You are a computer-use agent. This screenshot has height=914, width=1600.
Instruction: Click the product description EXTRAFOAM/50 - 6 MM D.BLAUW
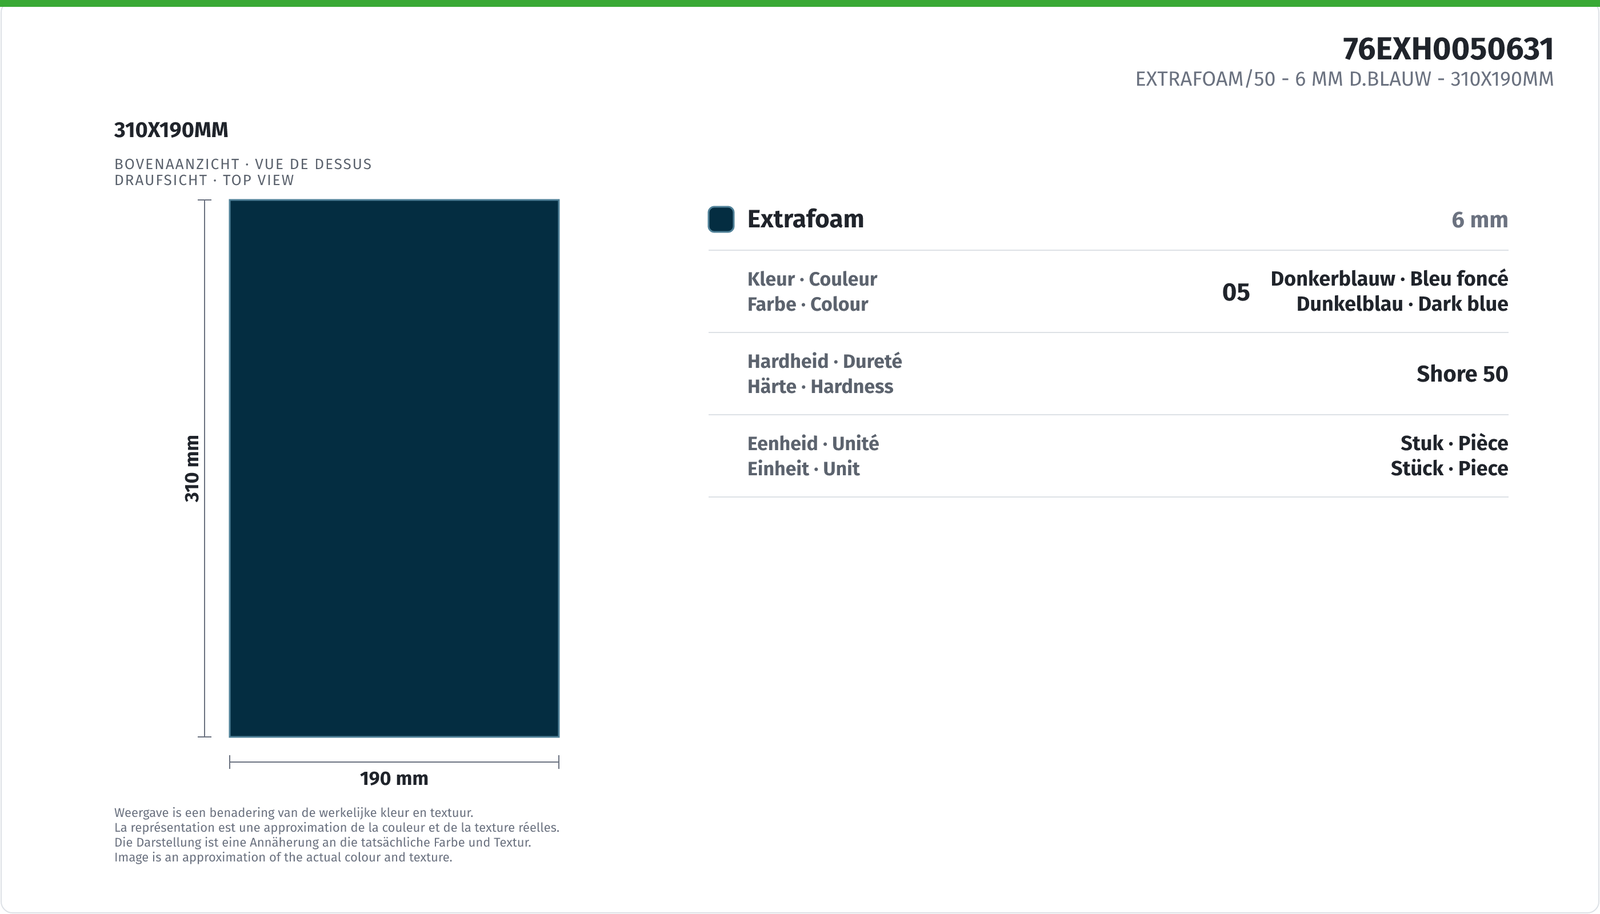(x=1344, y=79)
